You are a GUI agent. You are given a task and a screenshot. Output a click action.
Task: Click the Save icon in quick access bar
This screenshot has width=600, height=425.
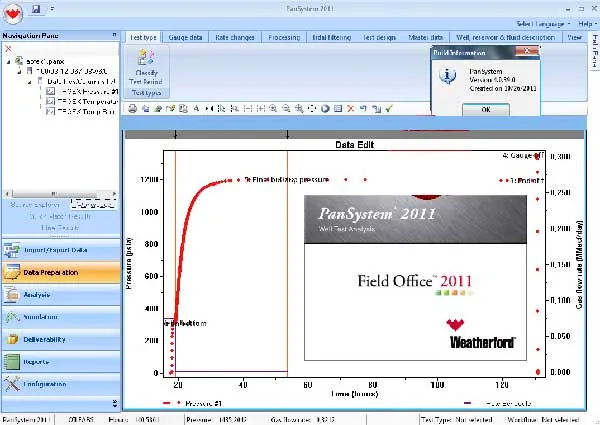click(x=36, y=9)
